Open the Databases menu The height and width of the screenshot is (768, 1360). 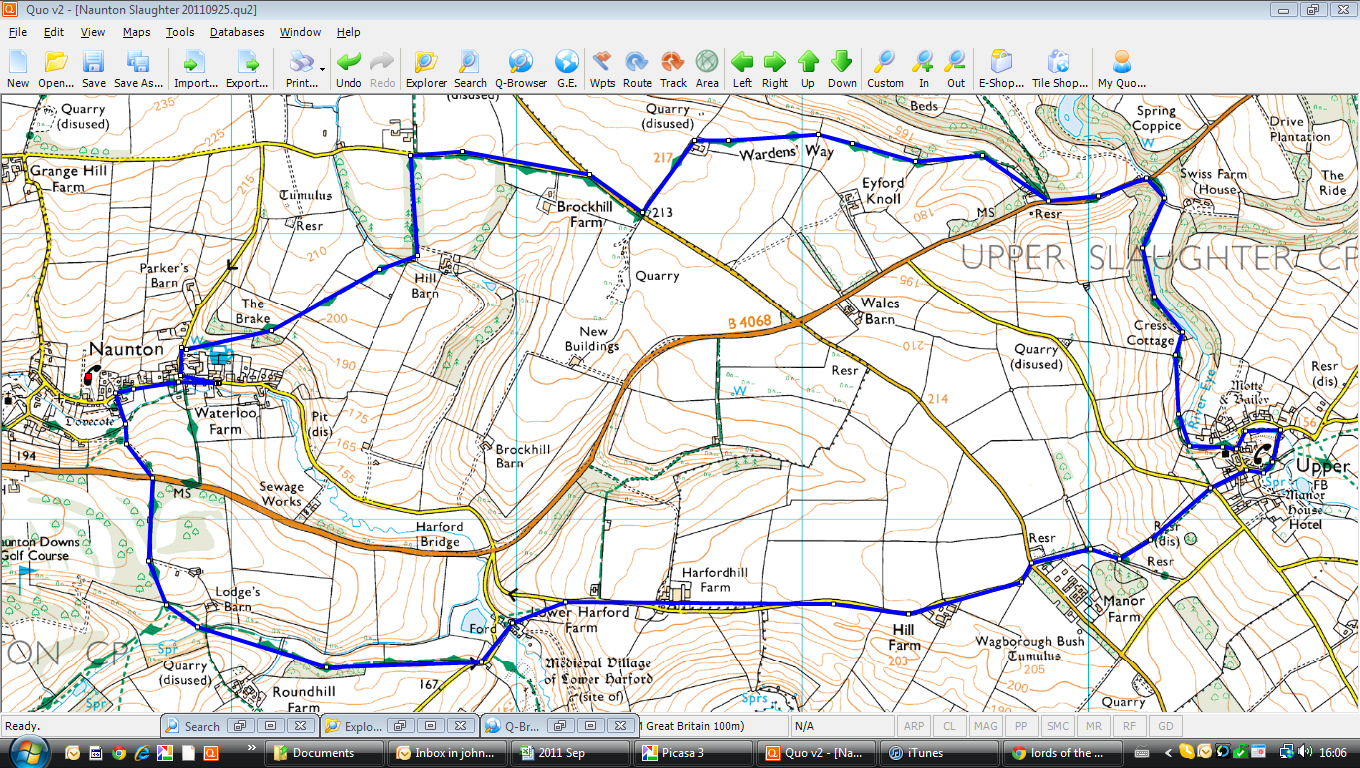[236, 31]
